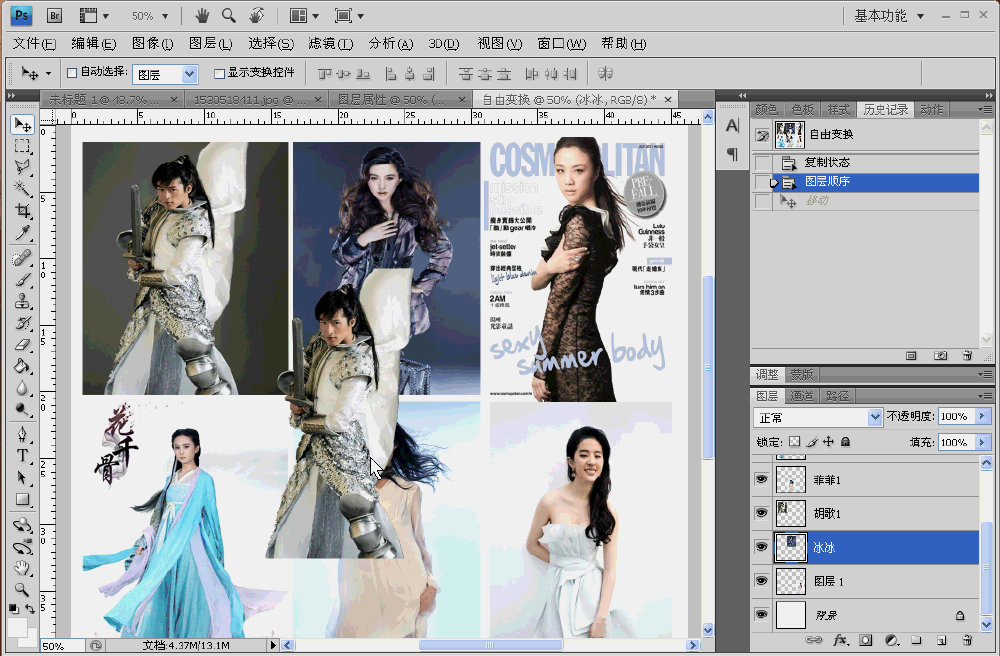1000x656 pixels.
Task: Toggle lock transparent pixels
Action: [794, 441]
